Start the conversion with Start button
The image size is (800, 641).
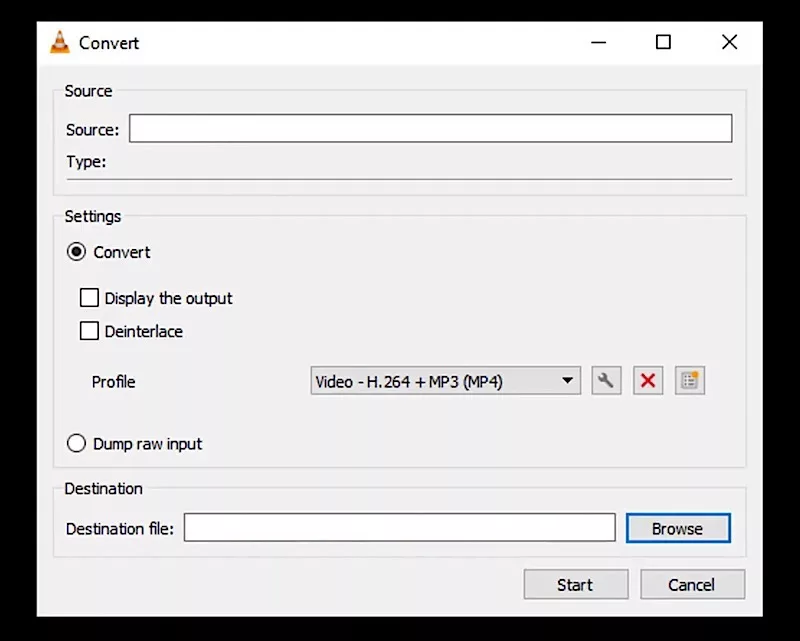[x=575, y=585]
